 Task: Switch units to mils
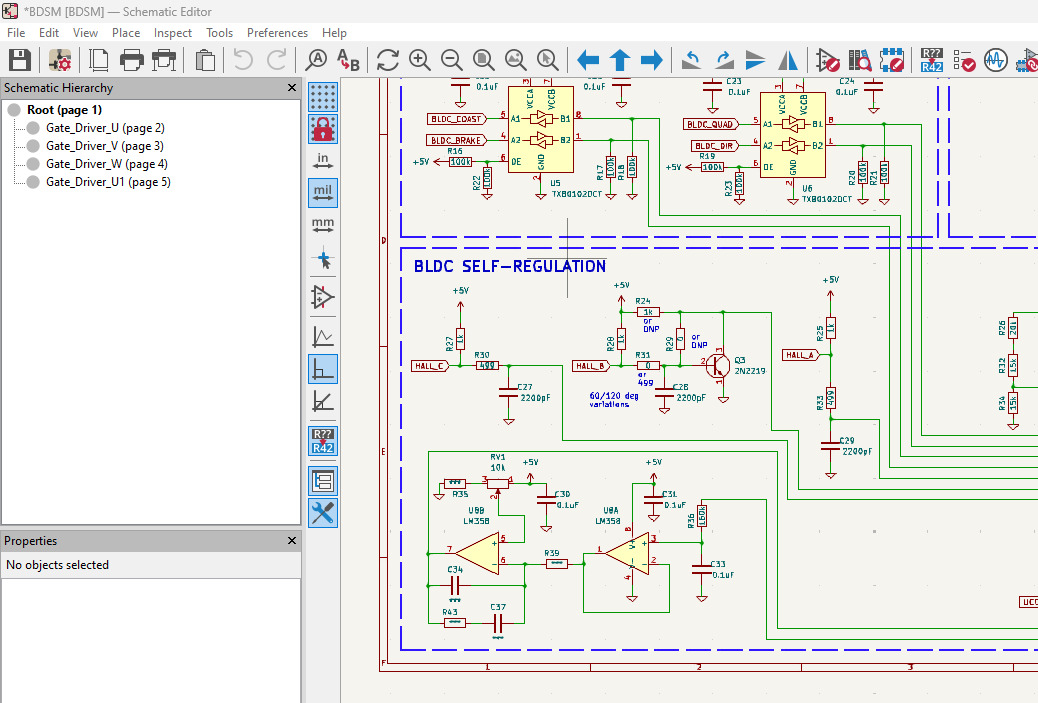pyautogui.click(x=323, y=193)
